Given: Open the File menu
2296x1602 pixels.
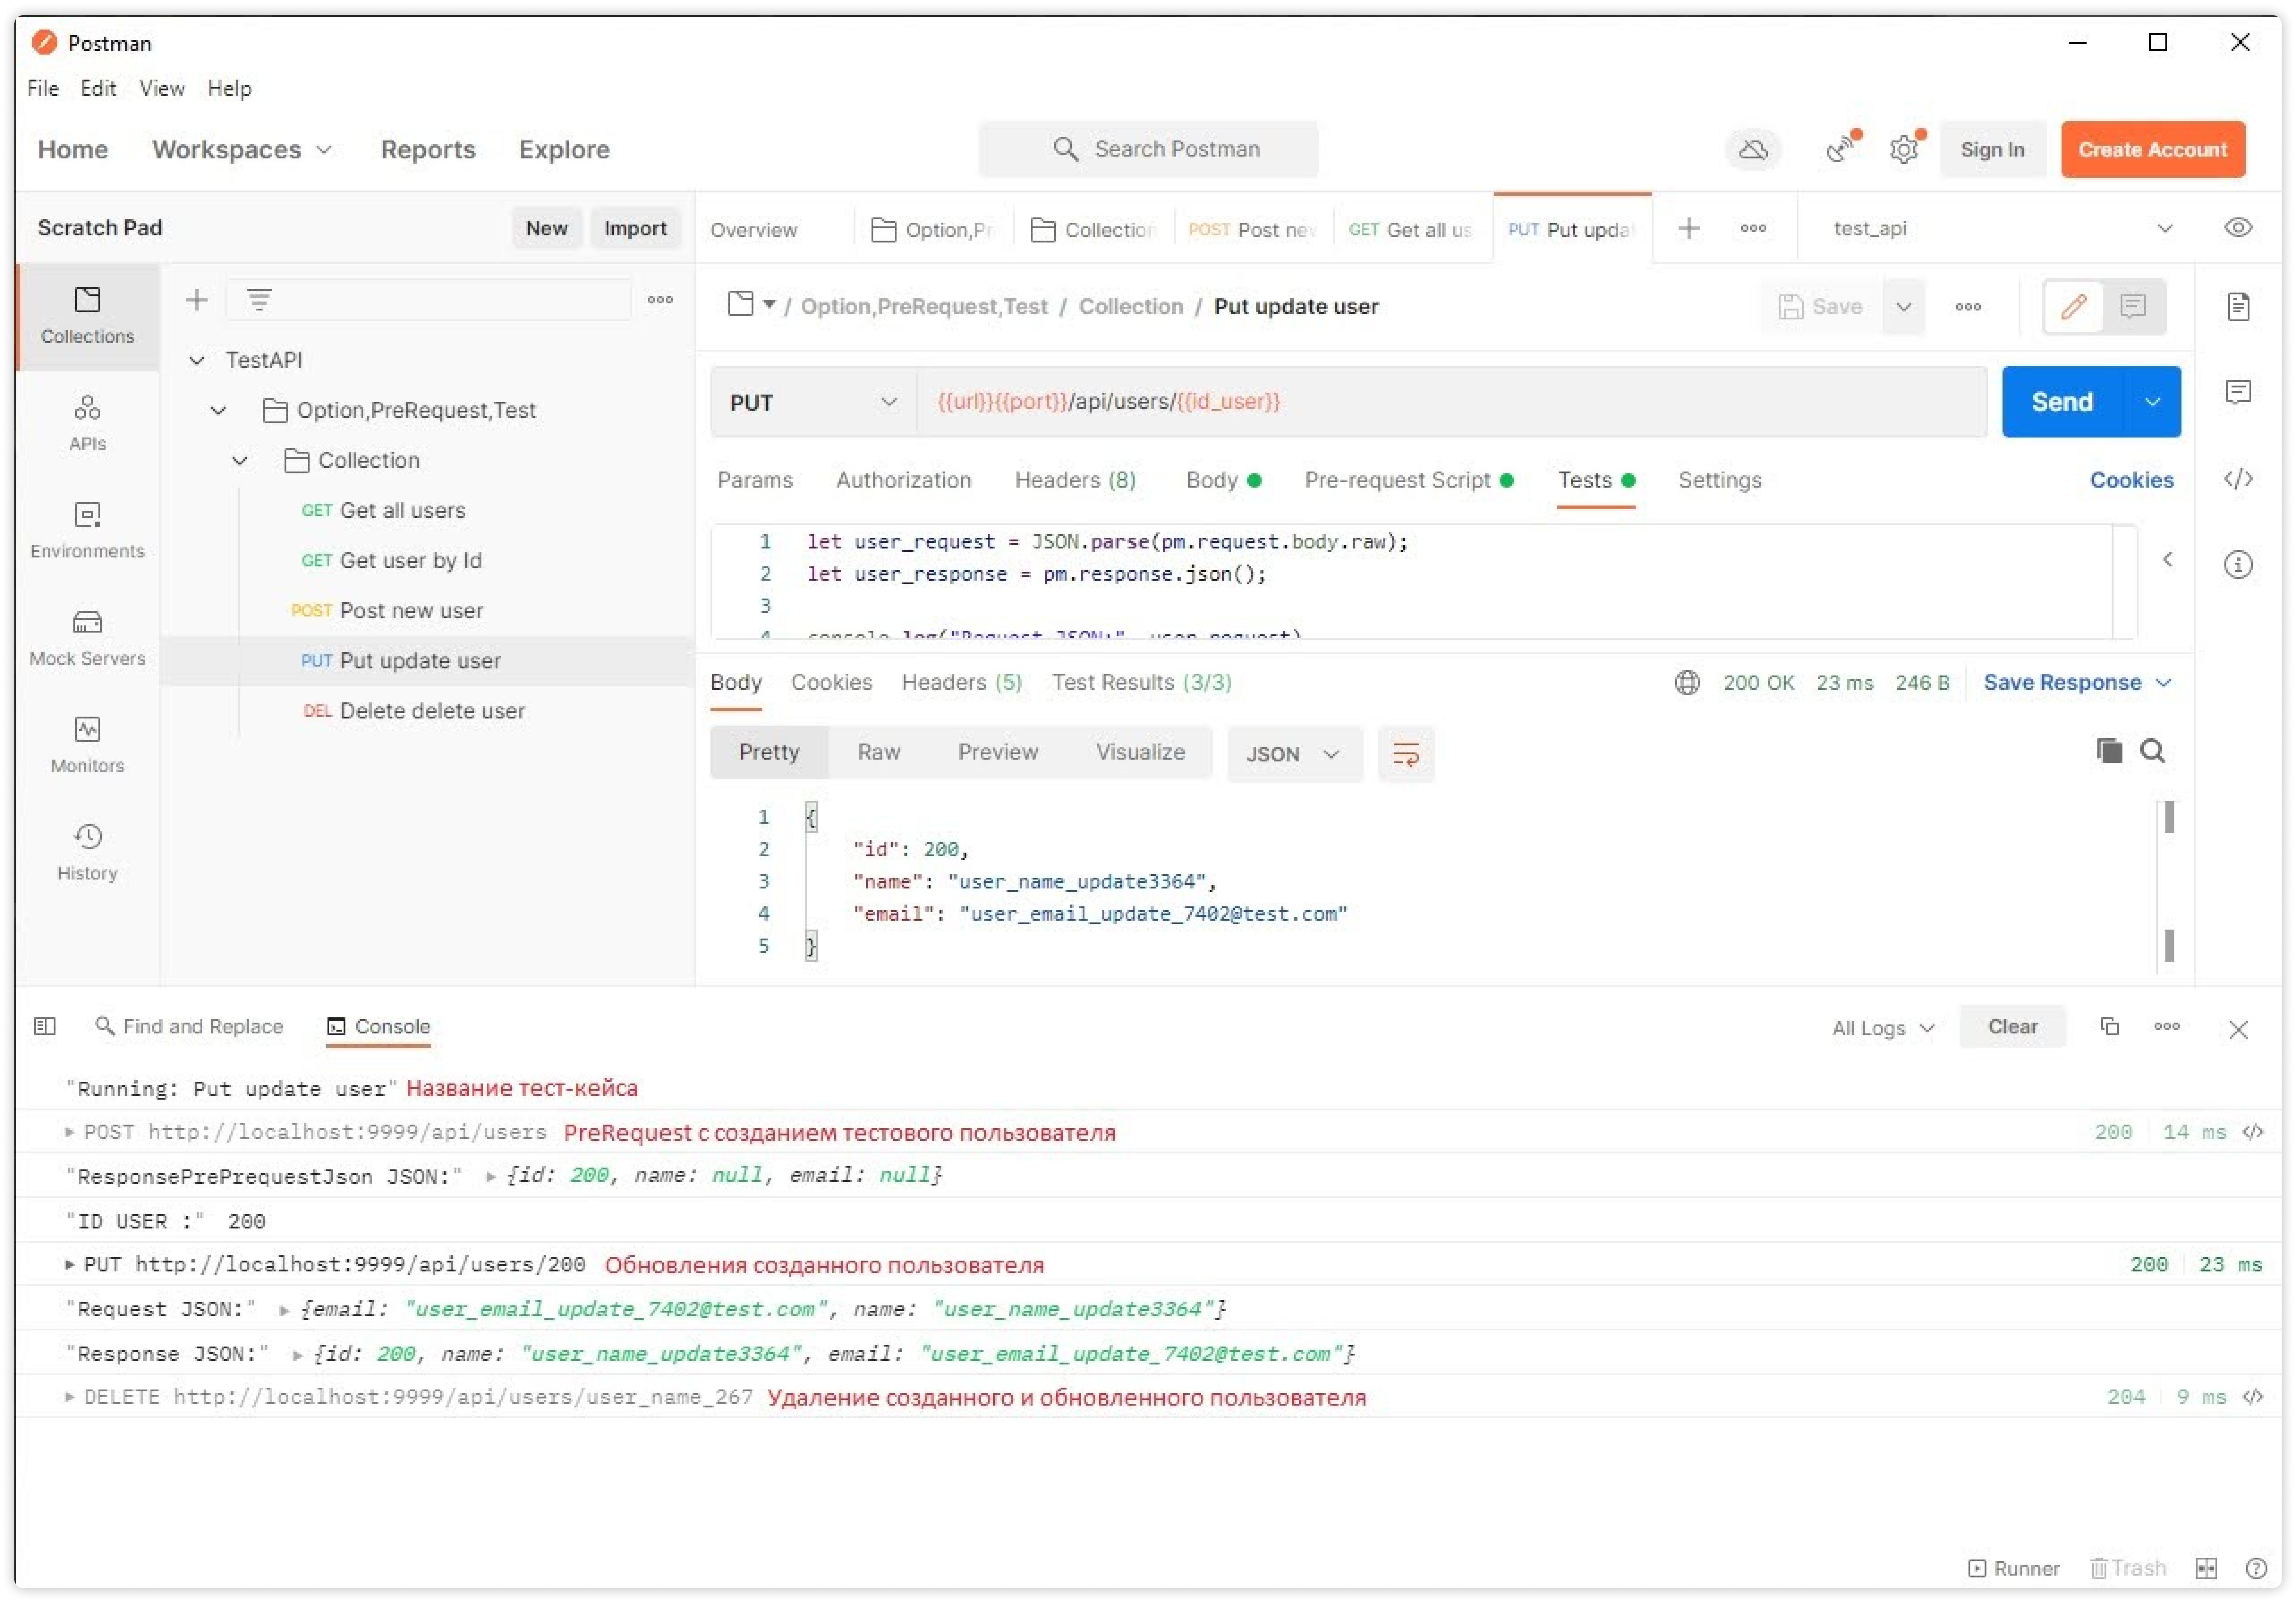Looking at the screenshot, I should 42,88.
